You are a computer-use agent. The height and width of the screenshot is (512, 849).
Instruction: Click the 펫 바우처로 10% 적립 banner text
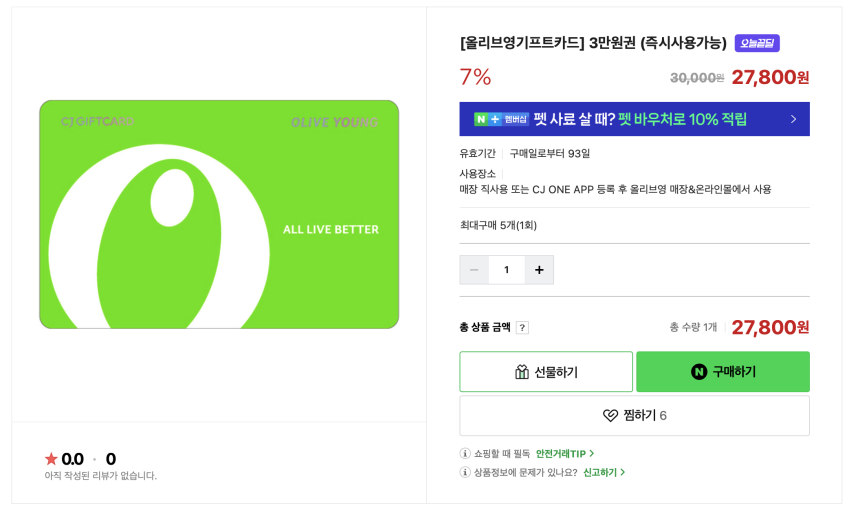pyautogui.click(x=682, y=119)
